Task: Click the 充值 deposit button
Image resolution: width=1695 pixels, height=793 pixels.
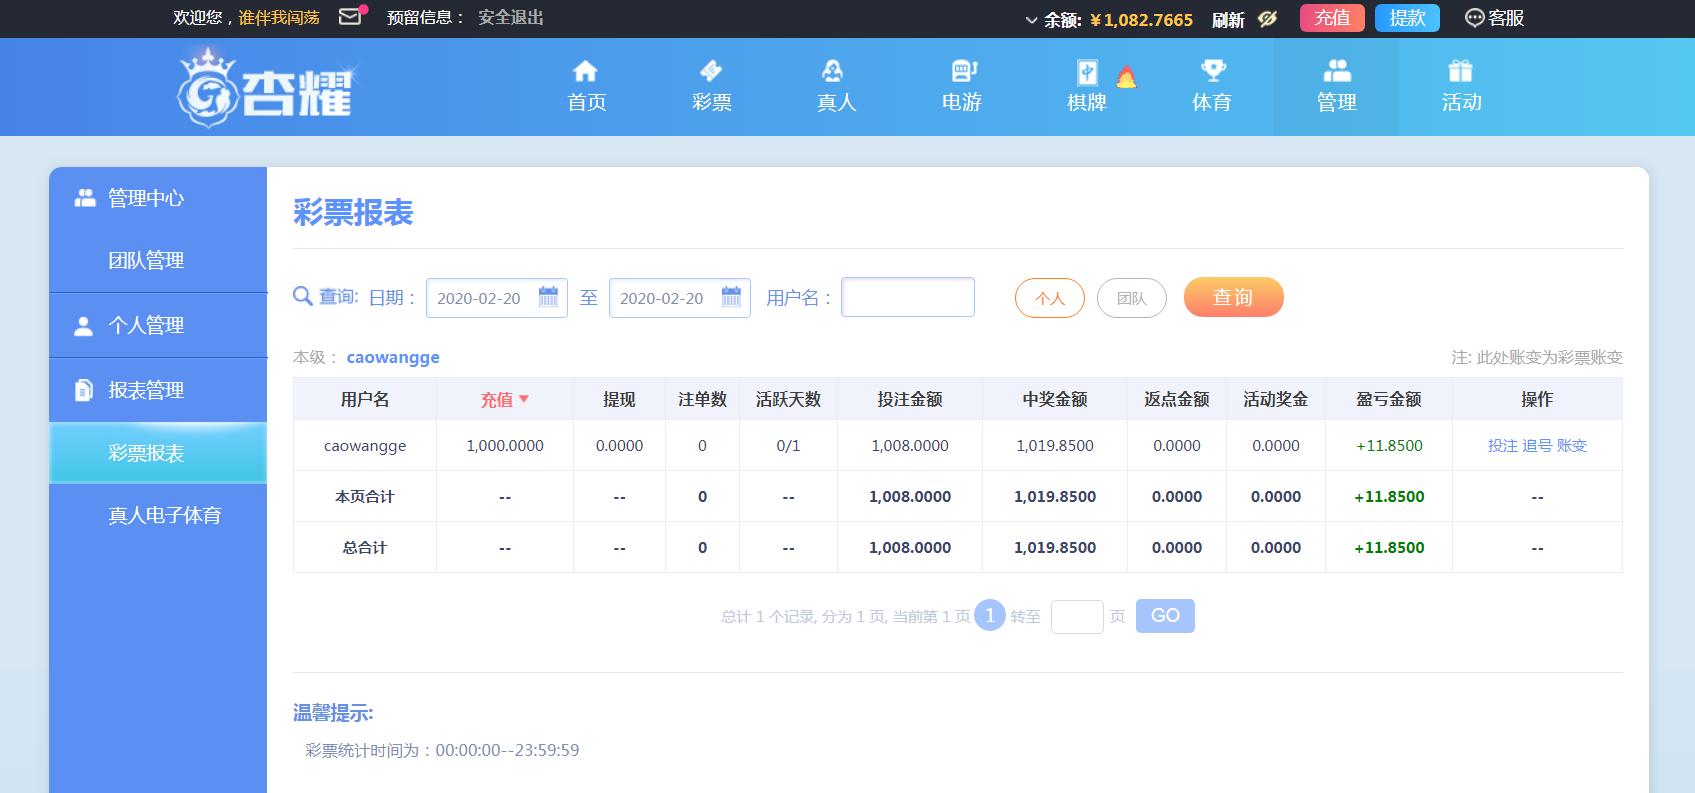Action: click(x=1332, y=18)
